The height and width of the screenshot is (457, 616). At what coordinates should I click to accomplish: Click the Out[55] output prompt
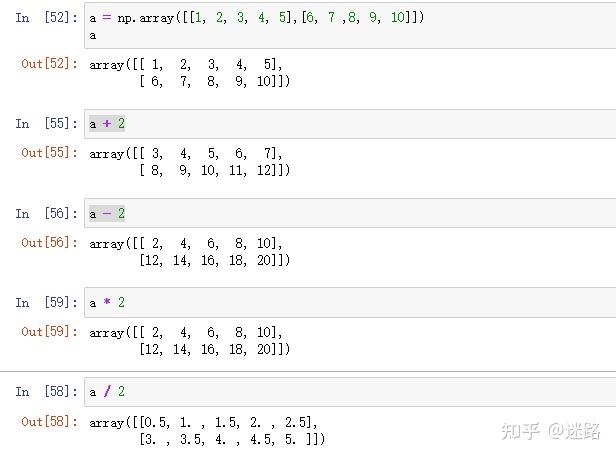click(50, 153)
